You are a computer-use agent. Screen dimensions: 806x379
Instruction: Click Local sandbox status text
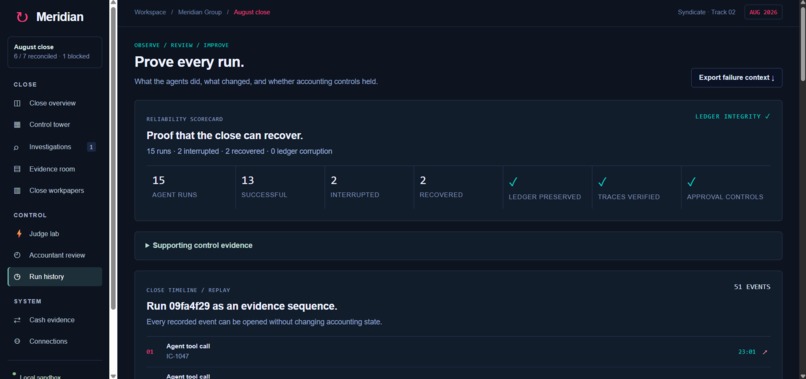point(40,377)
